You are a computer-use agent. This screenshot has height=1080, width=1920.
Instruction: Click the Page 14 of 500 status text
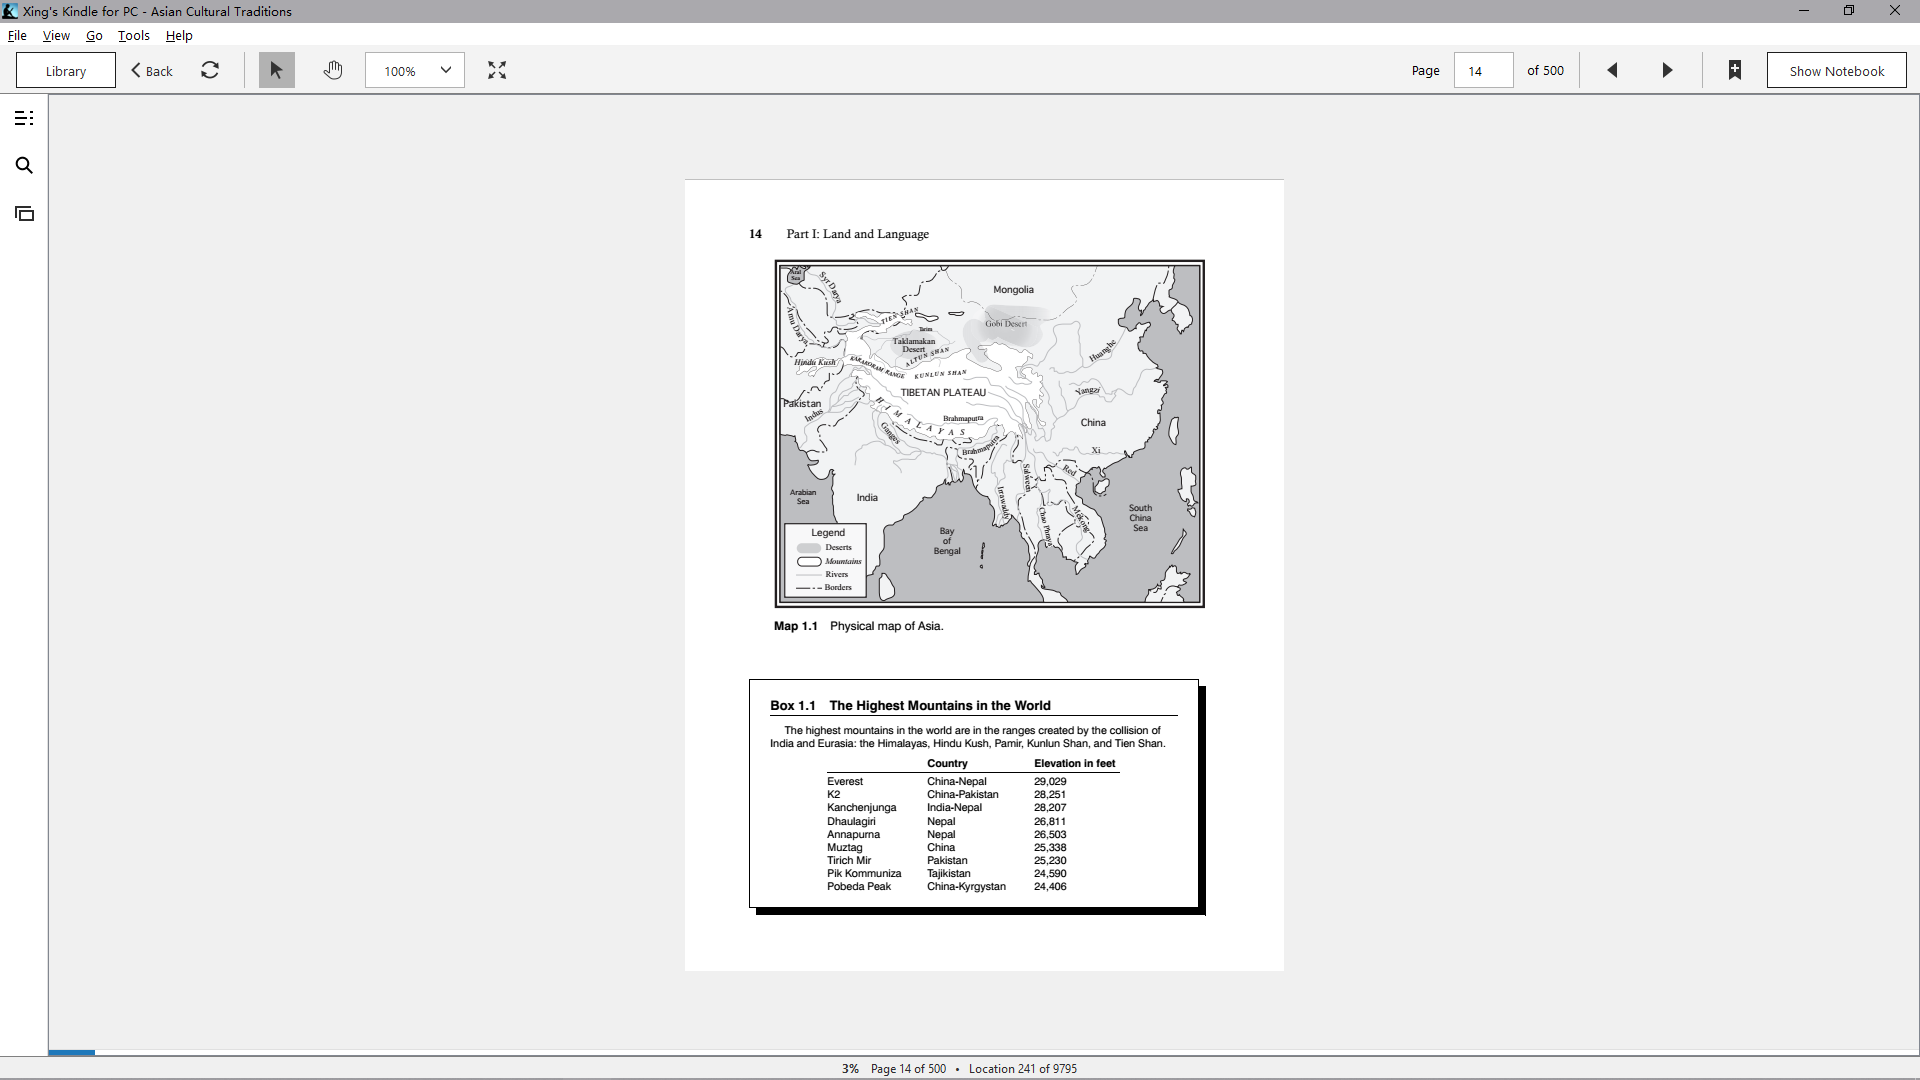coord(908,1068)
